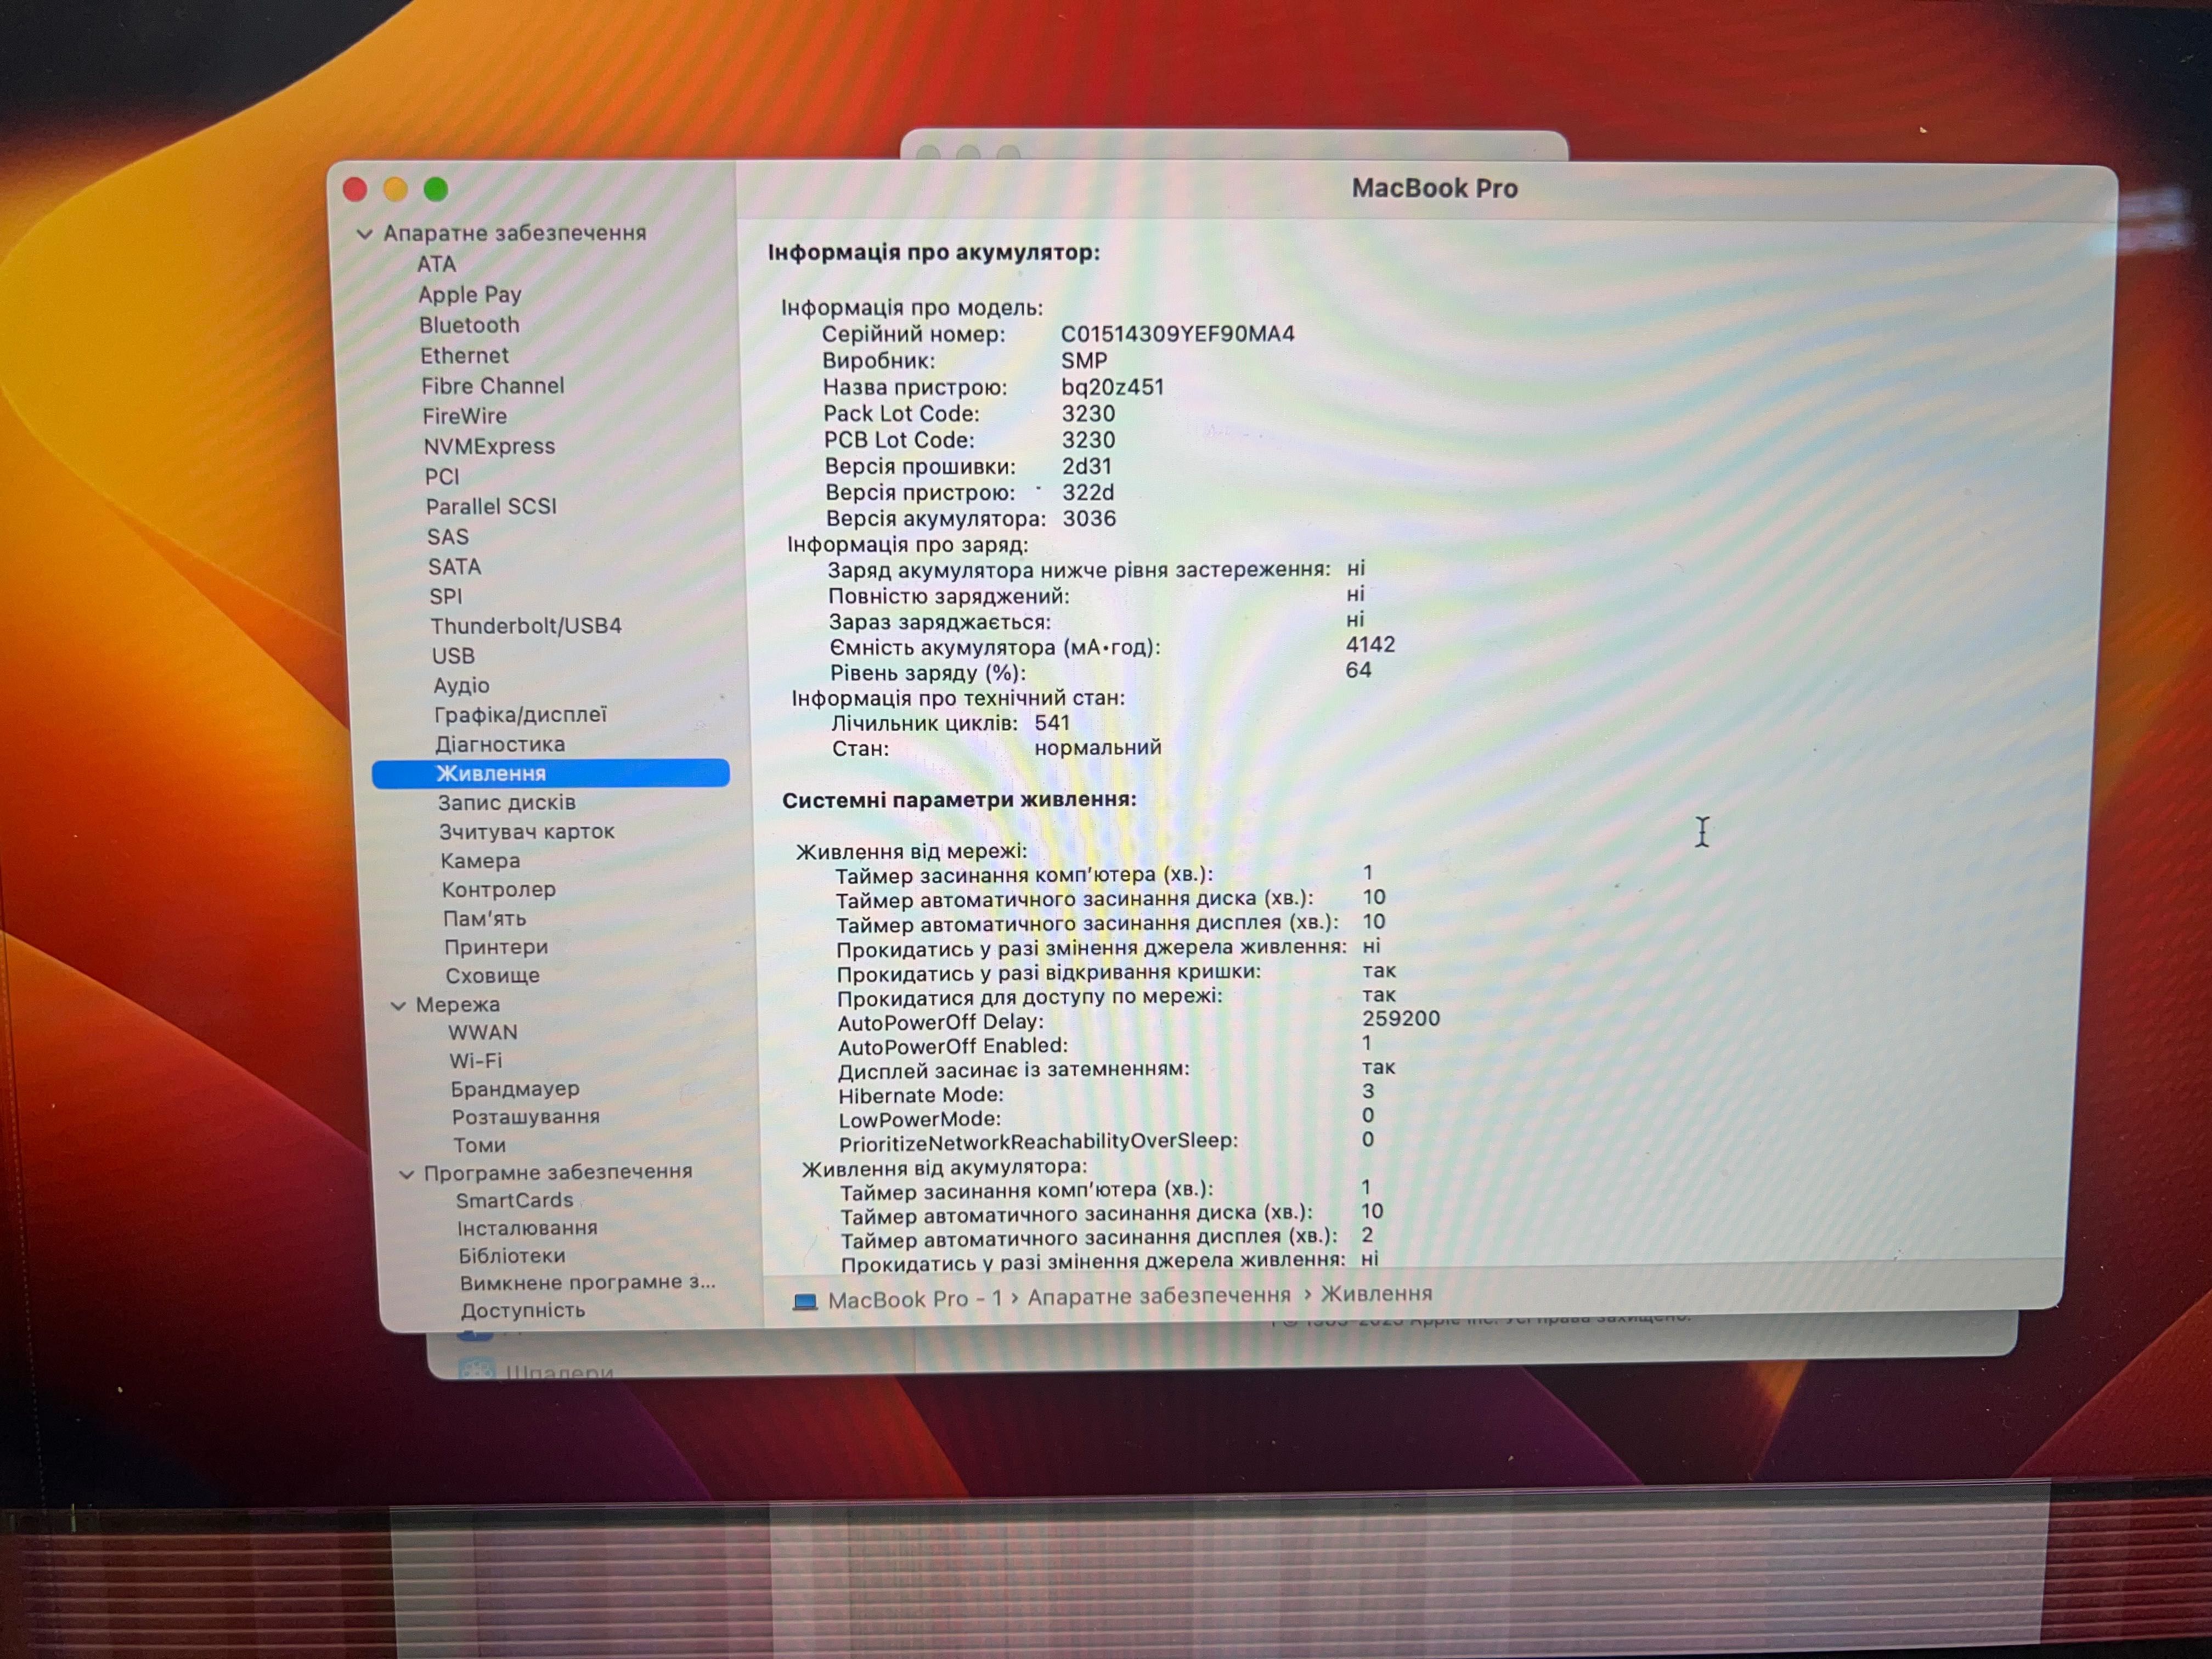The width and height of the screenshot is (2212, 1659).
Task: Open the Пам'ять section
Action: coord(484,919)
